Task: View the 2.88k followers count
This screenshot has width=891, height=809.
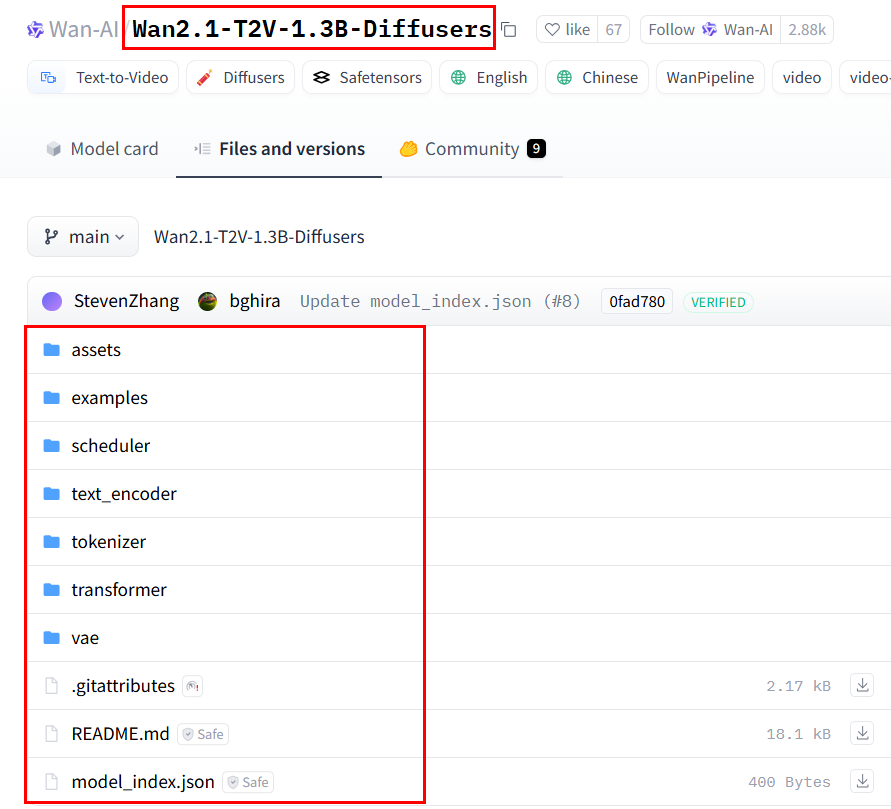Action: pos(807,30)
